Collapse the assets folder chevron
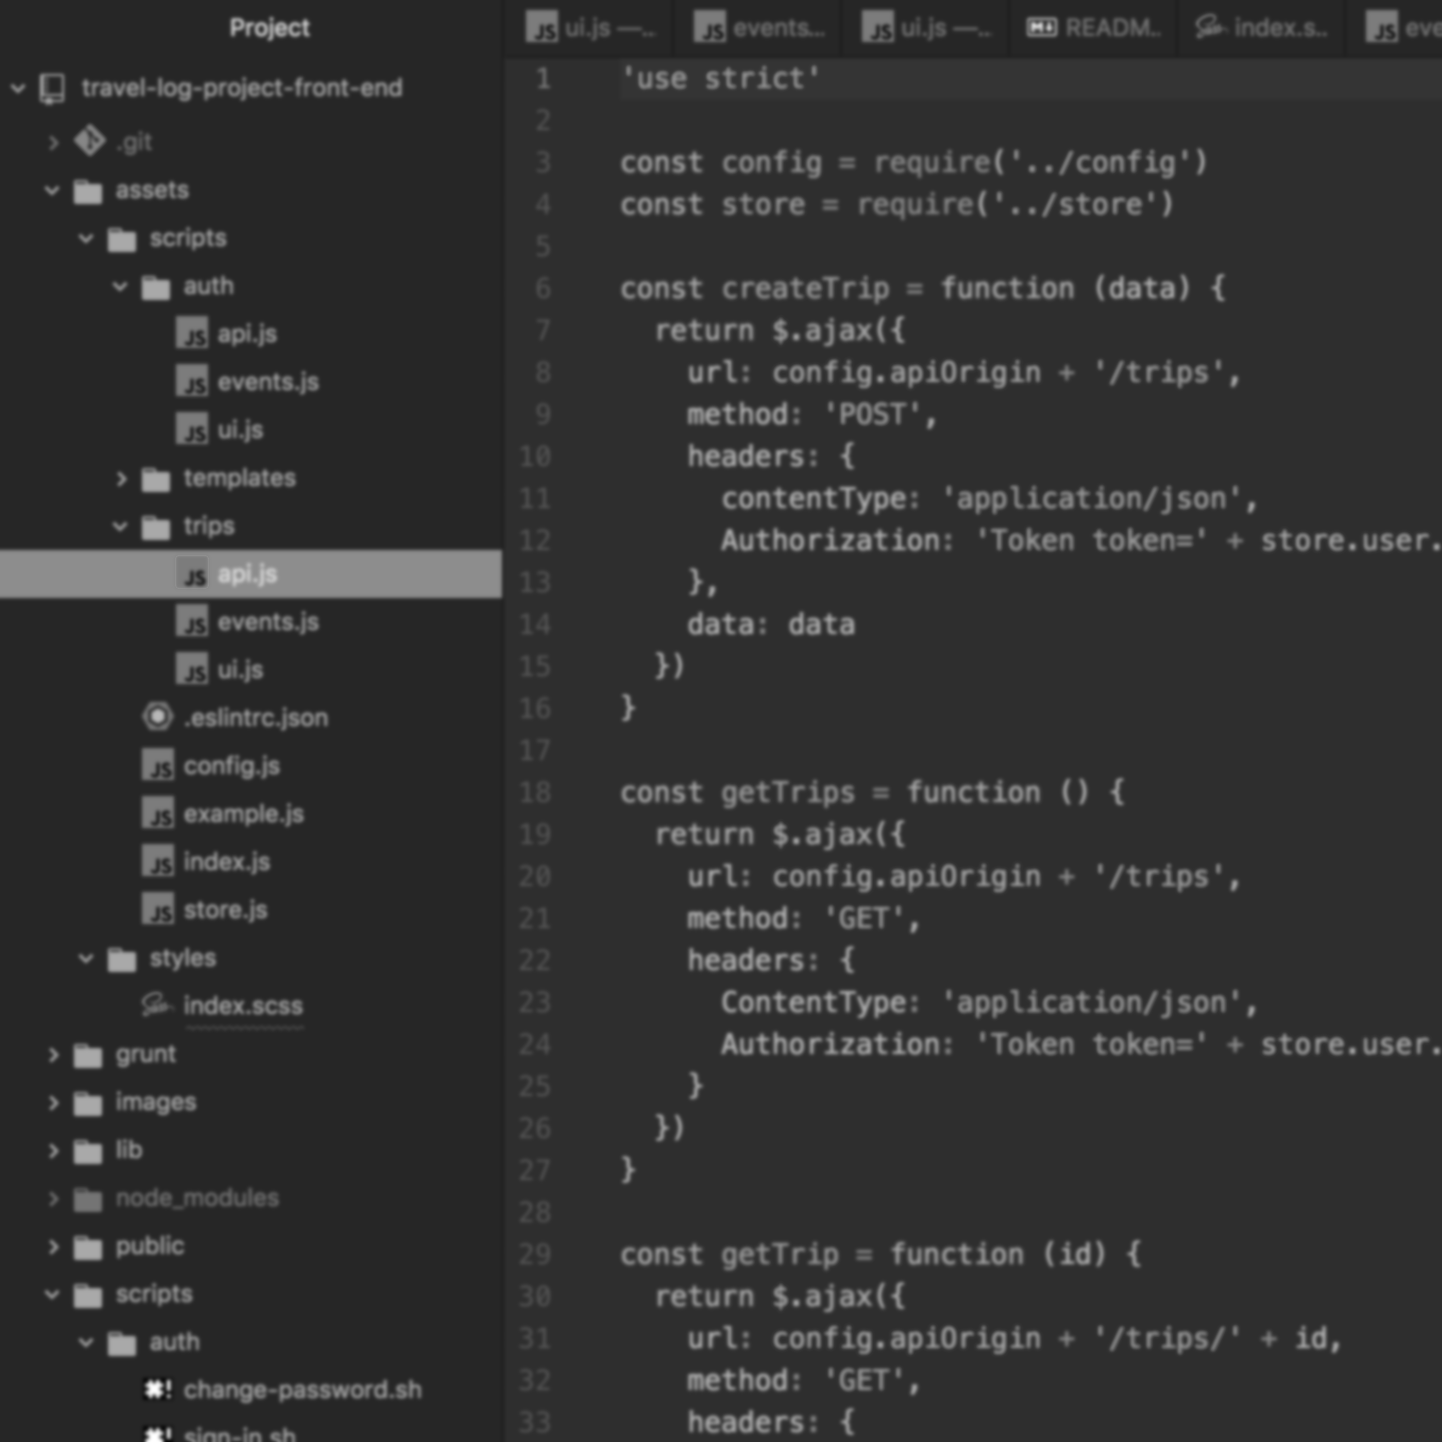The image size is (1442, 1442). point(52,190)
